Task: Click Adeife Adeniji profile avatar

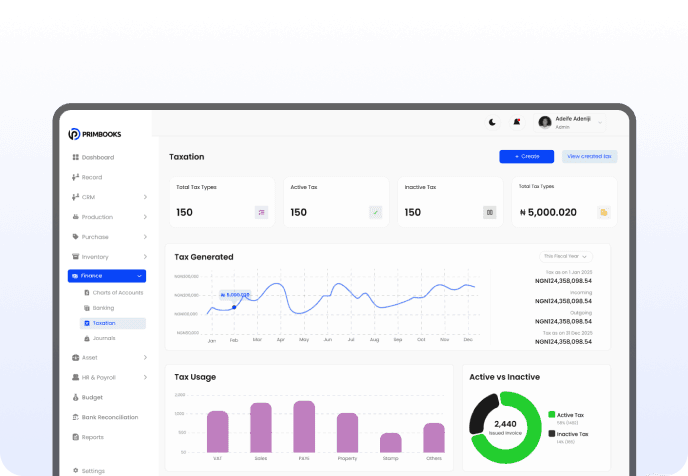Action: click(545, 122)
